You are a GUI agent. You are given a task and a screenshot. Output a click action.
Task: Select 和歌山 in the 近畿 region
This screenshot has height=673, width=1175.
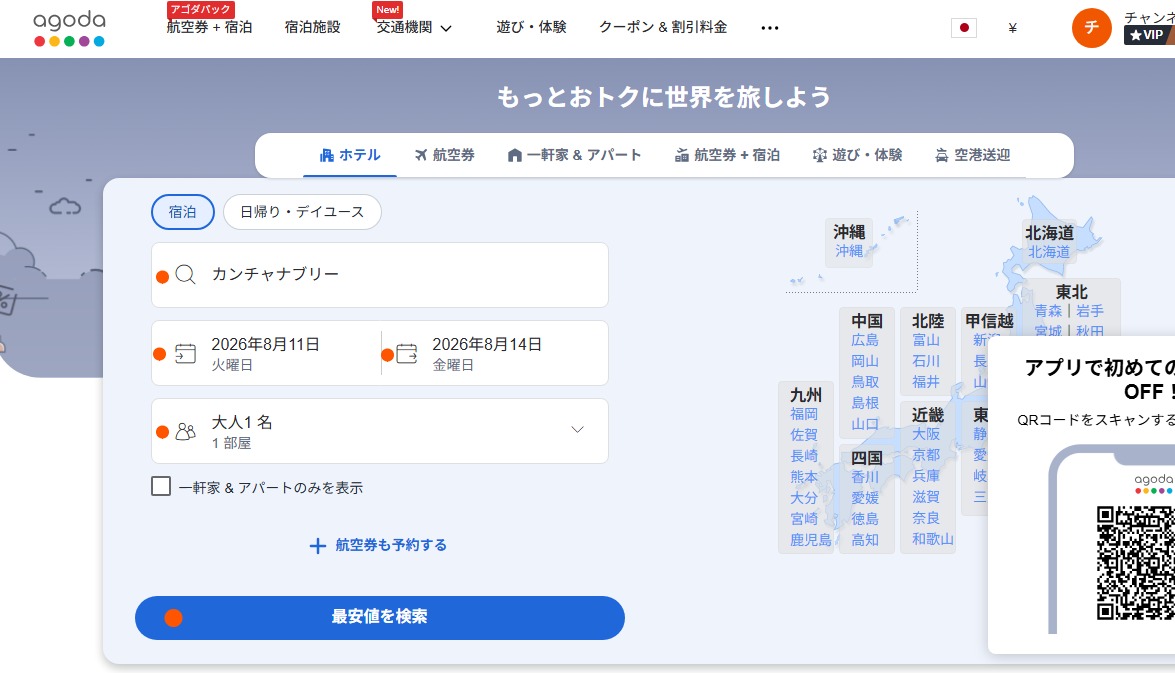coord(933,539)
